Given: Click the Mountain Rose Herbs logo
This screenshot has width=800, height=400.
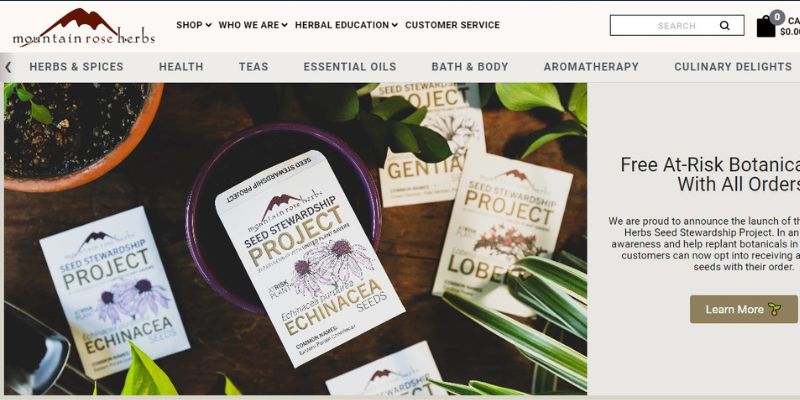Looking at the screenshot, I should [84, 28].
